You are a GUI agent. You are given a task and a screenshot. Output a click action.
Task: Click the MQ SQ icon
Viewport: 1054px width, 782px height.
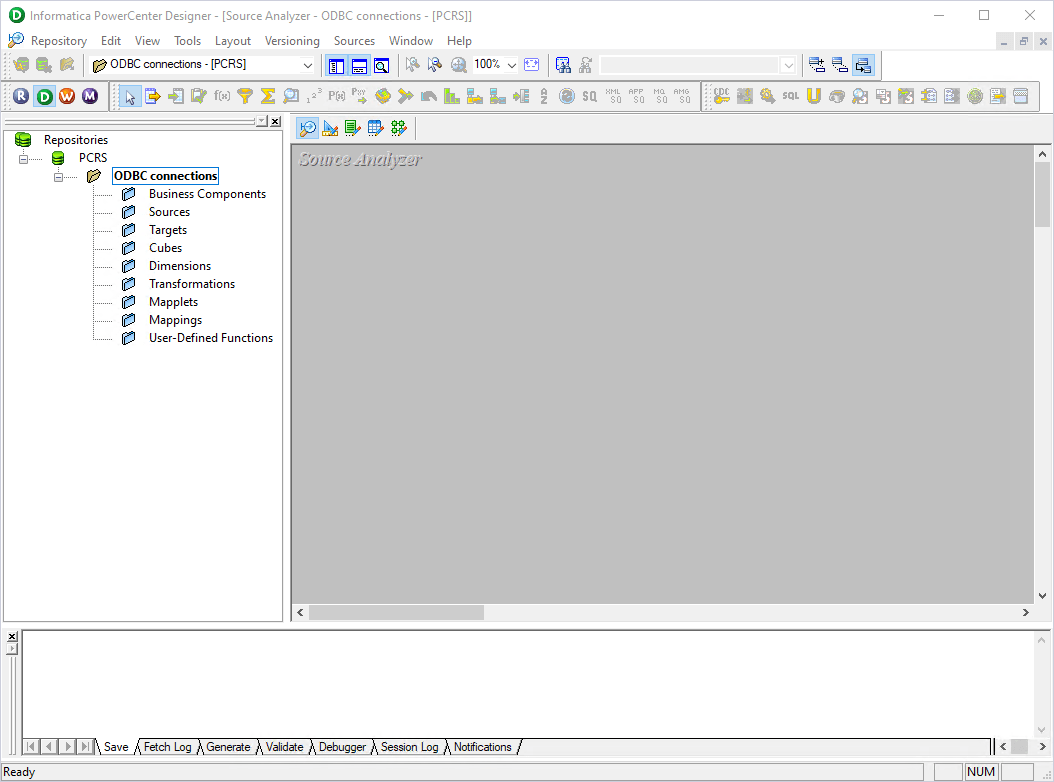(x=659, y=96)
